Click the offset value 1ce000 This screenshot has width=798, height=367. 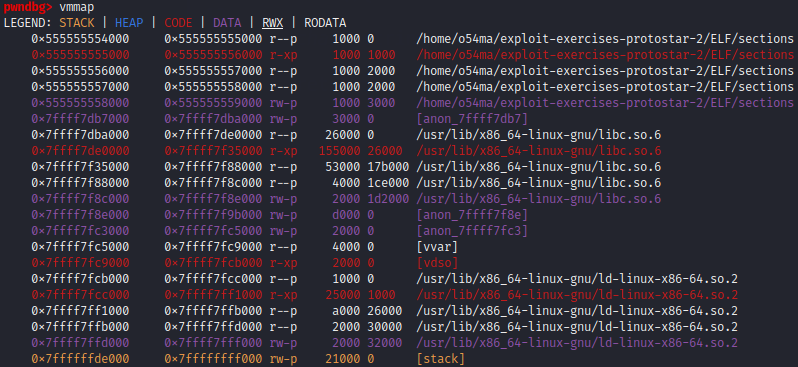(388, 183)
